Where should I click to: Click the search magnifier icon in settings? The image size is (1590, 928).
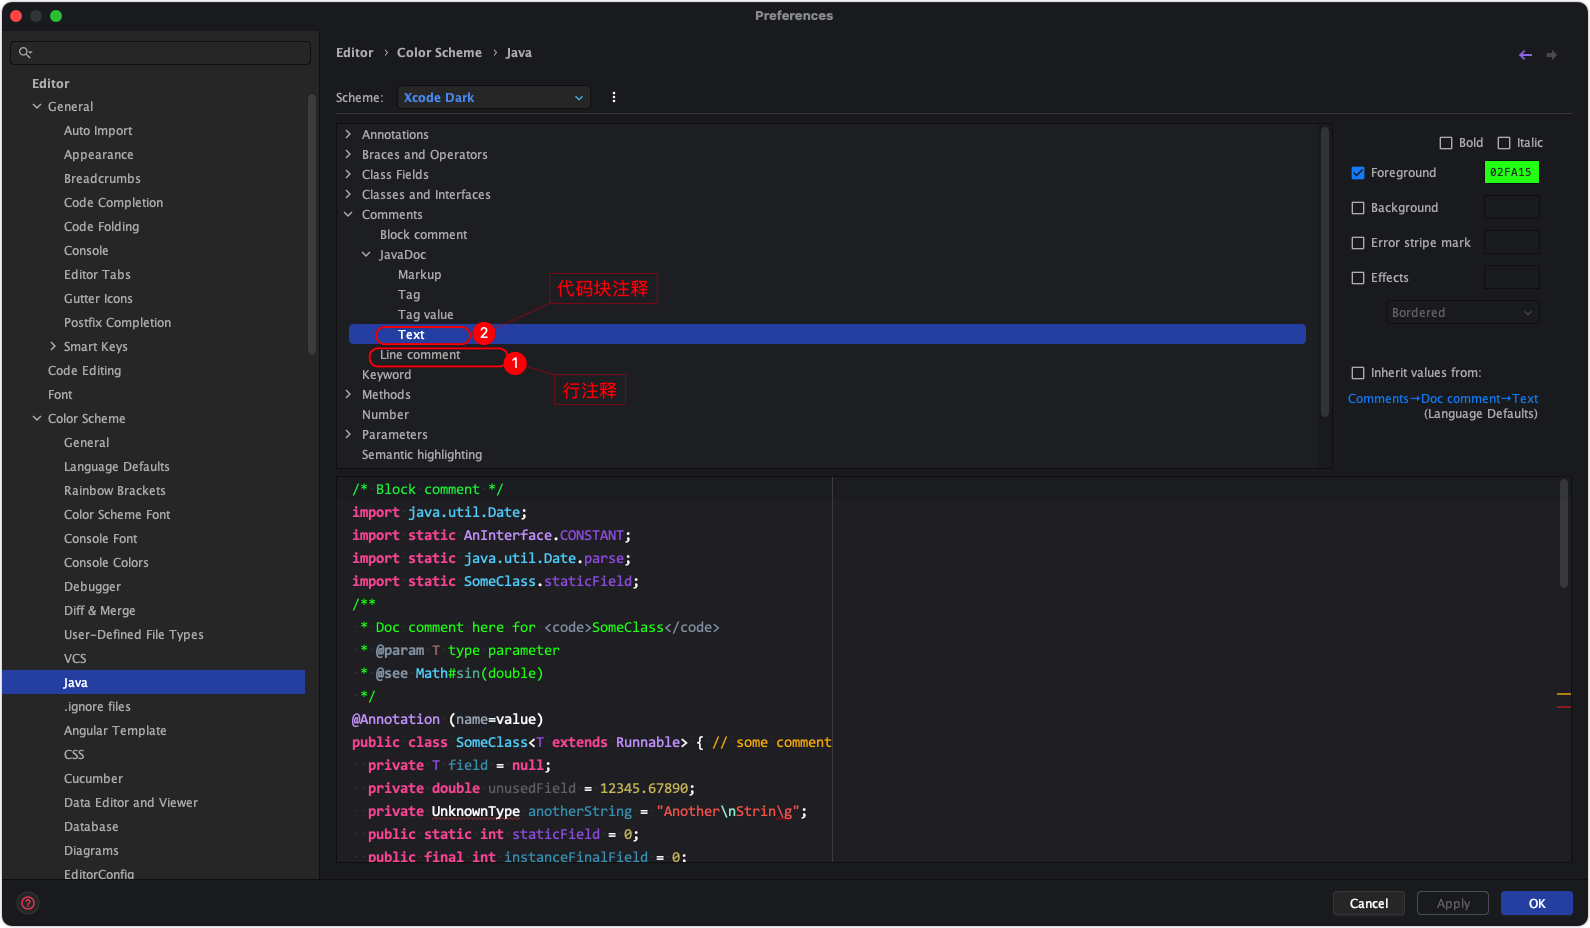coord(25,53)
